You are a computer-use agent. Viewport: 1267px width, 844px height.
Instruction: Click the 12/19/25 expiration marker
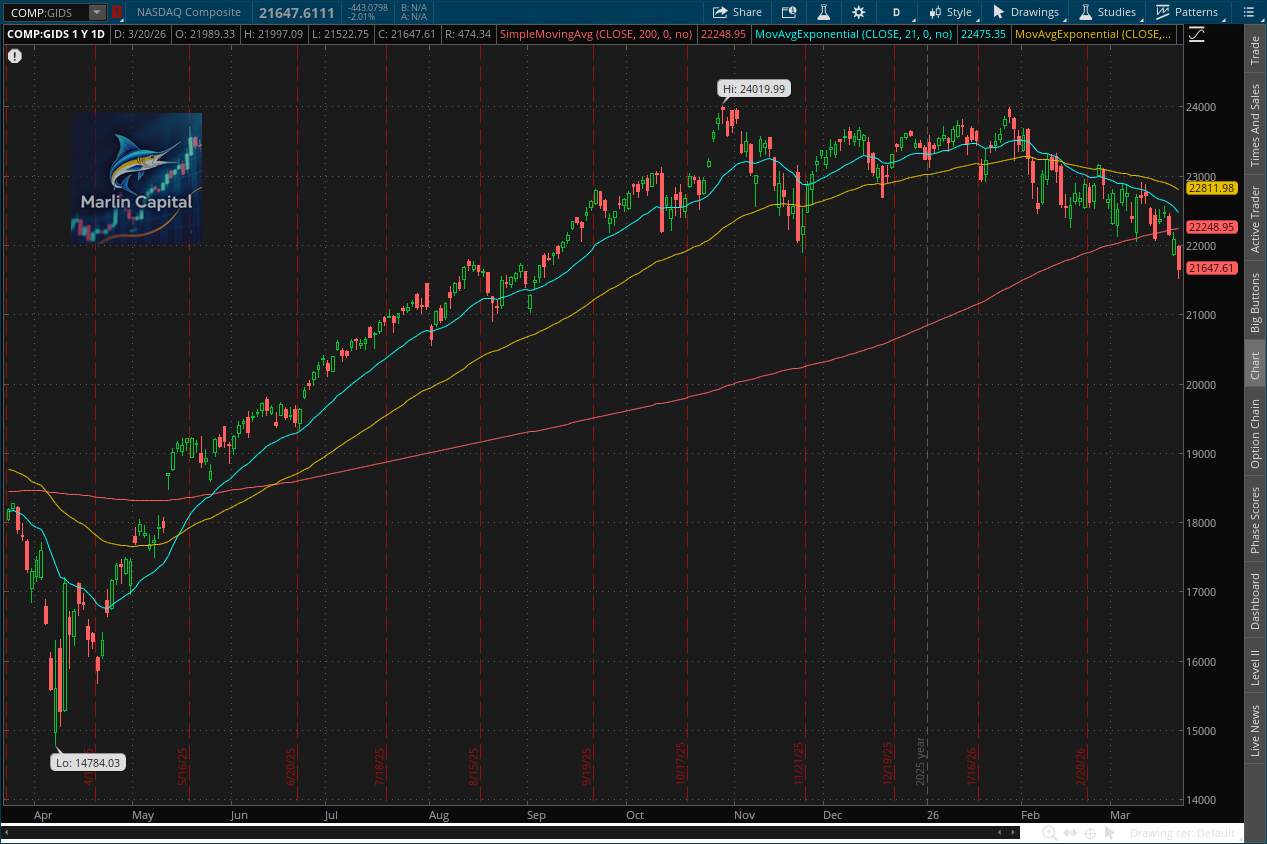click(889, 765)
